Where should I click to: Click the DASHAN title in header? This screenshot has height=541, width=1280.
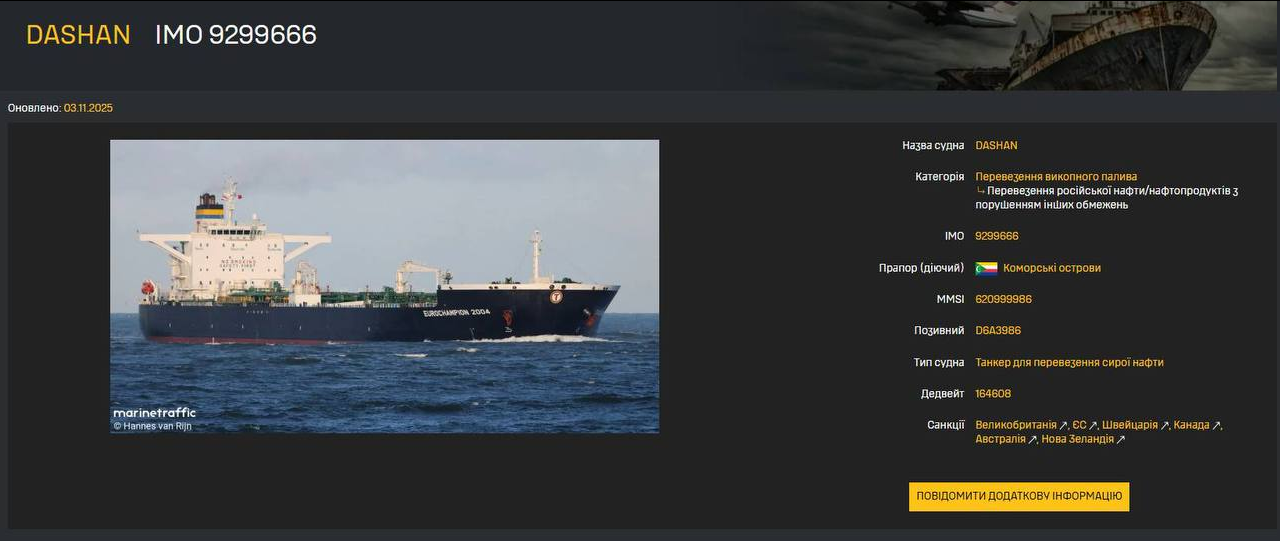[78, 35]
